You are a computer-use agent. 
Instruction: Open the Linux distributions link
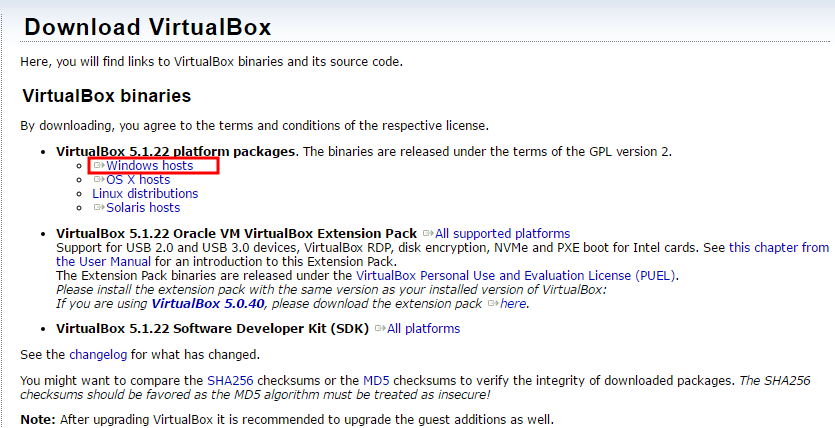[x=145, y=193]
